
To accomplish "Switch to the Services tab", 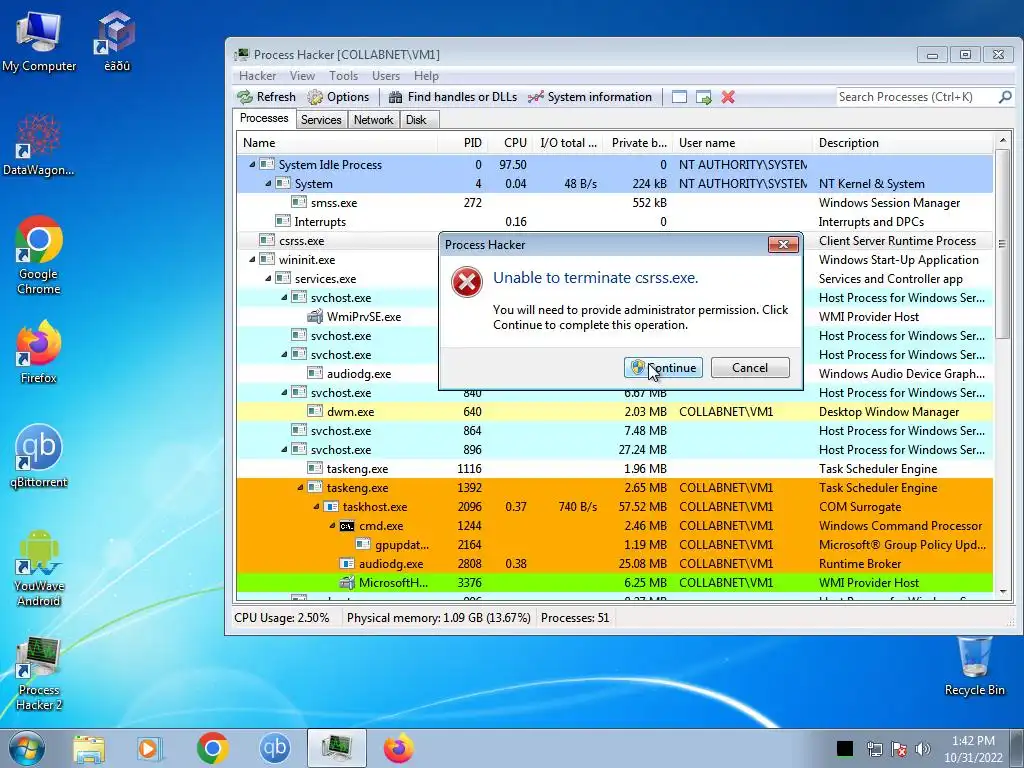I will [321, 120].
